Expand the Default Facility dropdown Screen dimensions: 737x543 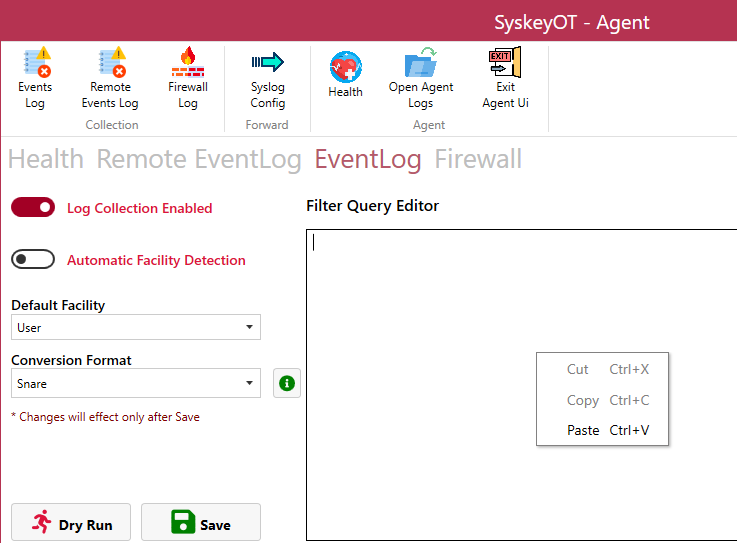(x=136, y=327)
